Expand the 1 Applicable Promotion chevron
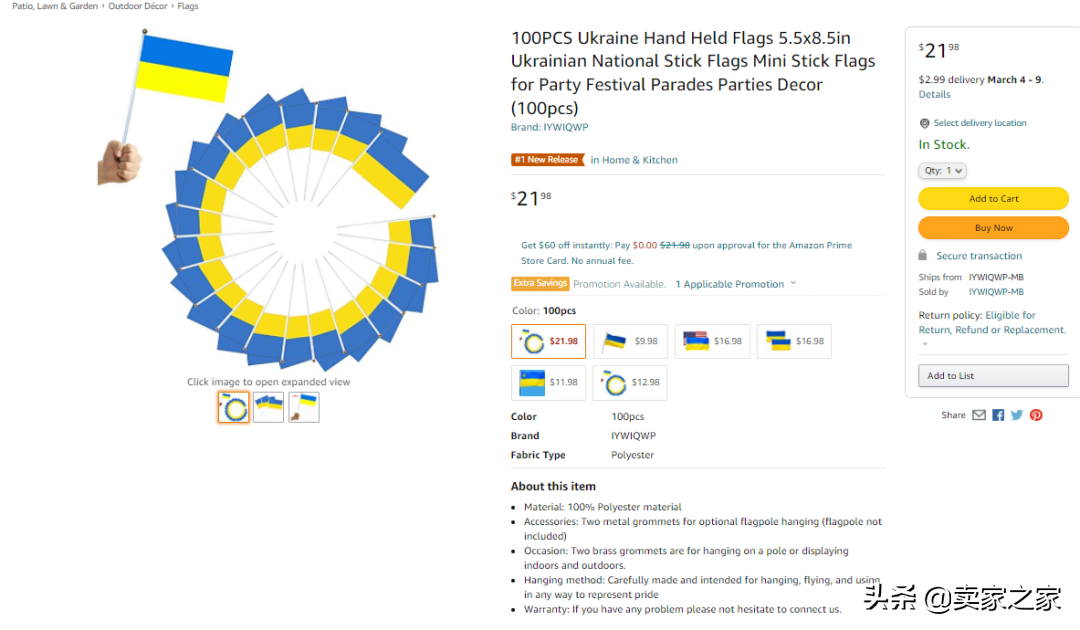Image resolution: width=1080 pixels, height=630 pixels. pos(793,283)
